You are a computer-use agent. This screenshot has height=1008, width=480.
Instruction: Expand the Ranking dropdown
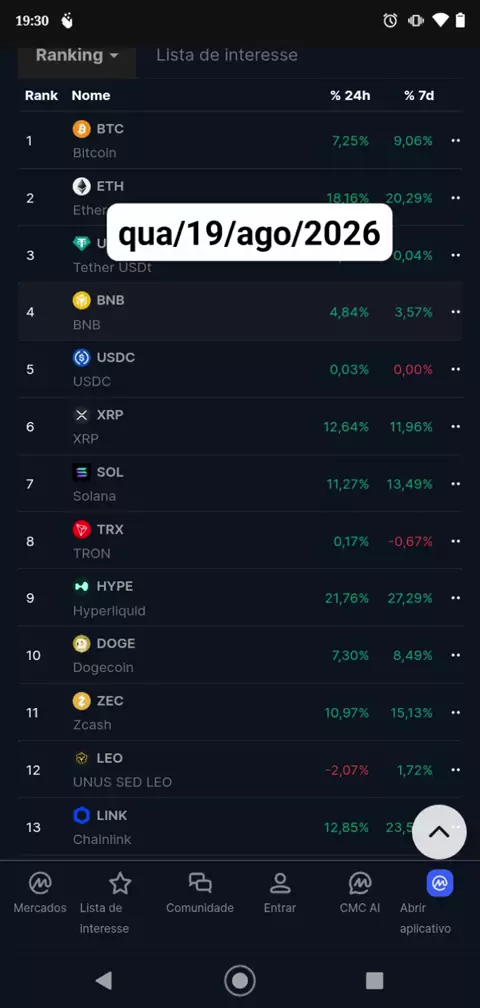coord(77,55)
